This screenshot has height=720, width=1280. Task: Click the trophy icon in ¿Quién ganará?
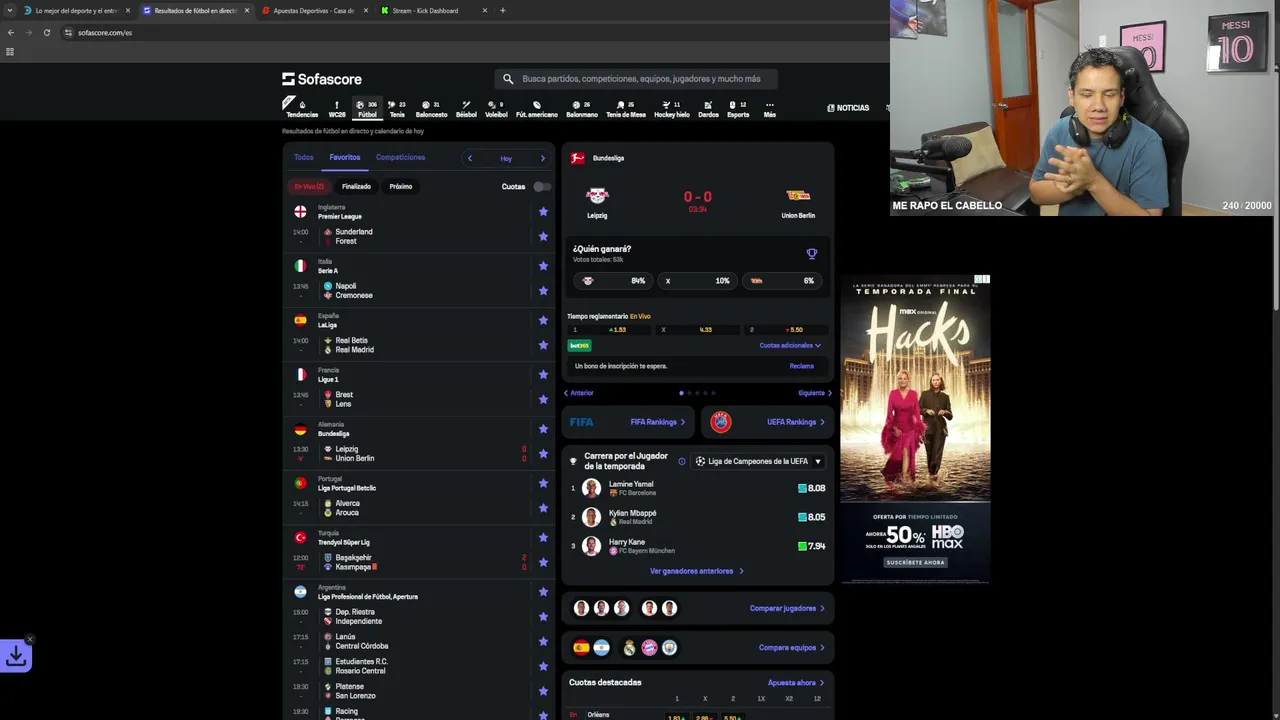click(x=812, y=254)
